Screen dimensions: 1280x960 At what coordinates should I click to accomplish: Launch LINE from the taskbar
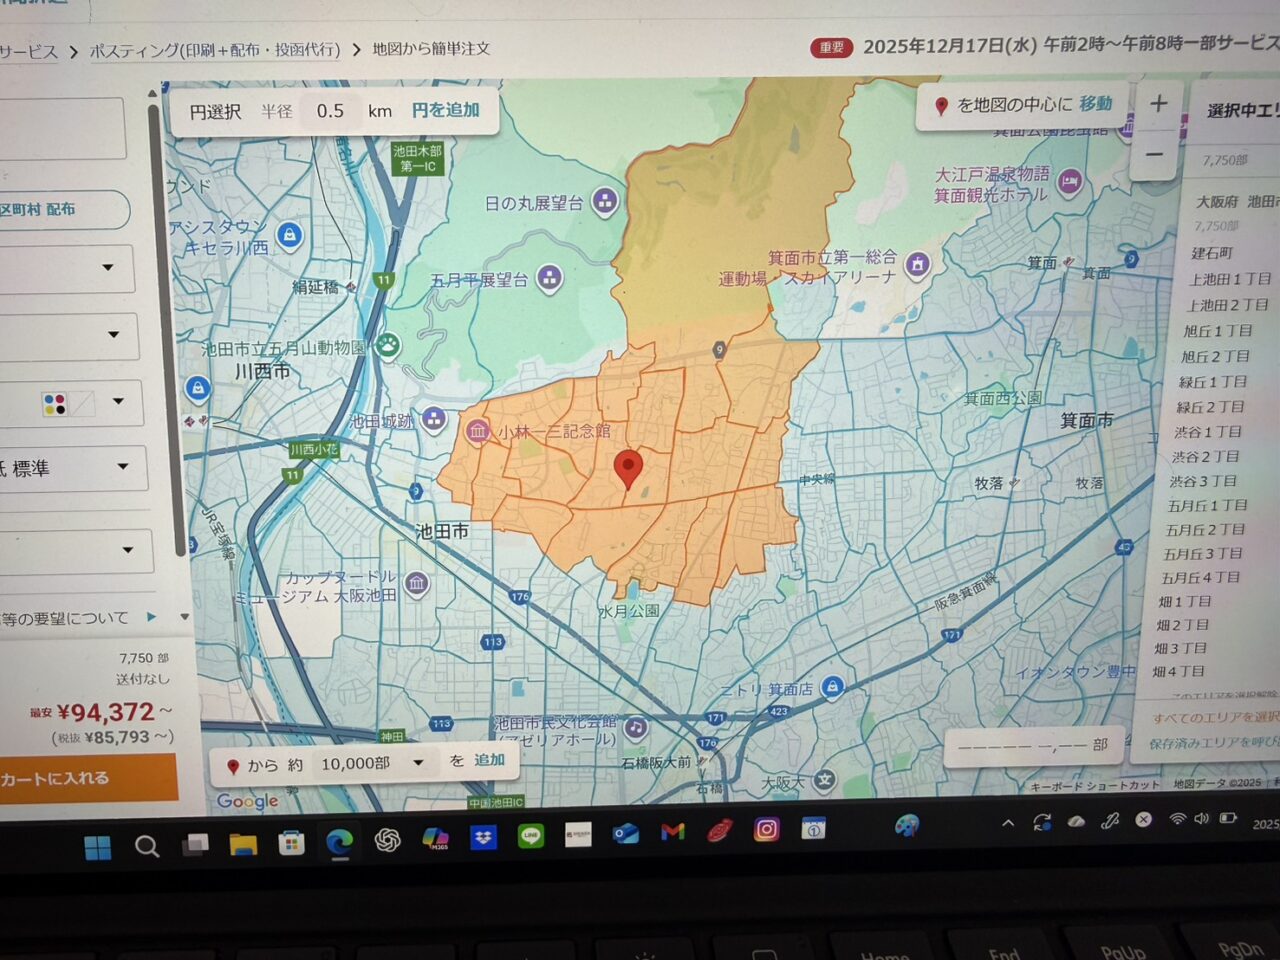(x=529, y=836)
